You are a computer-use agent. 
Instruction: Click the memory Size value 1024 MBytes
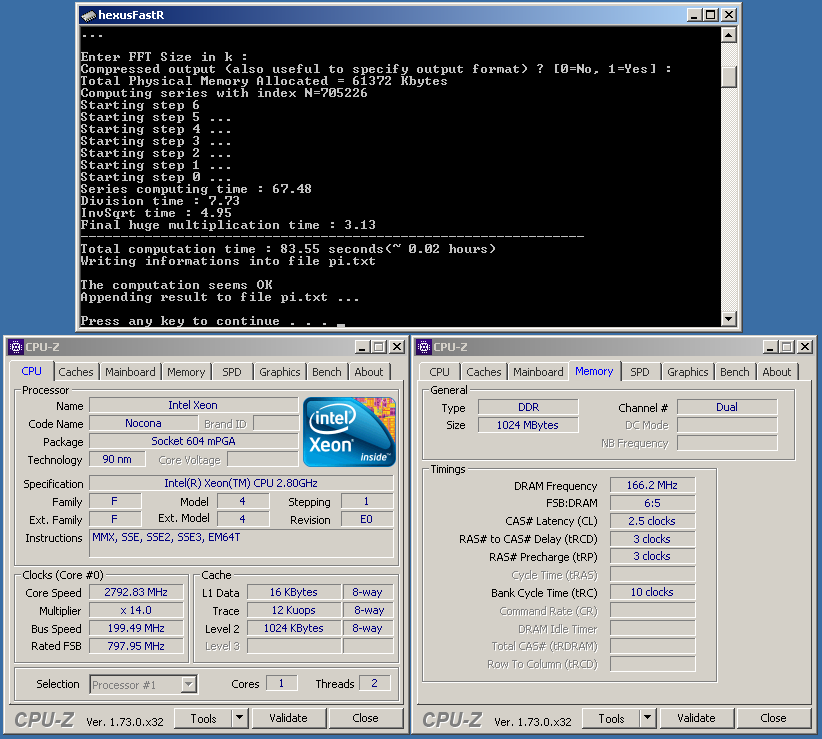(x=528, y=425)
